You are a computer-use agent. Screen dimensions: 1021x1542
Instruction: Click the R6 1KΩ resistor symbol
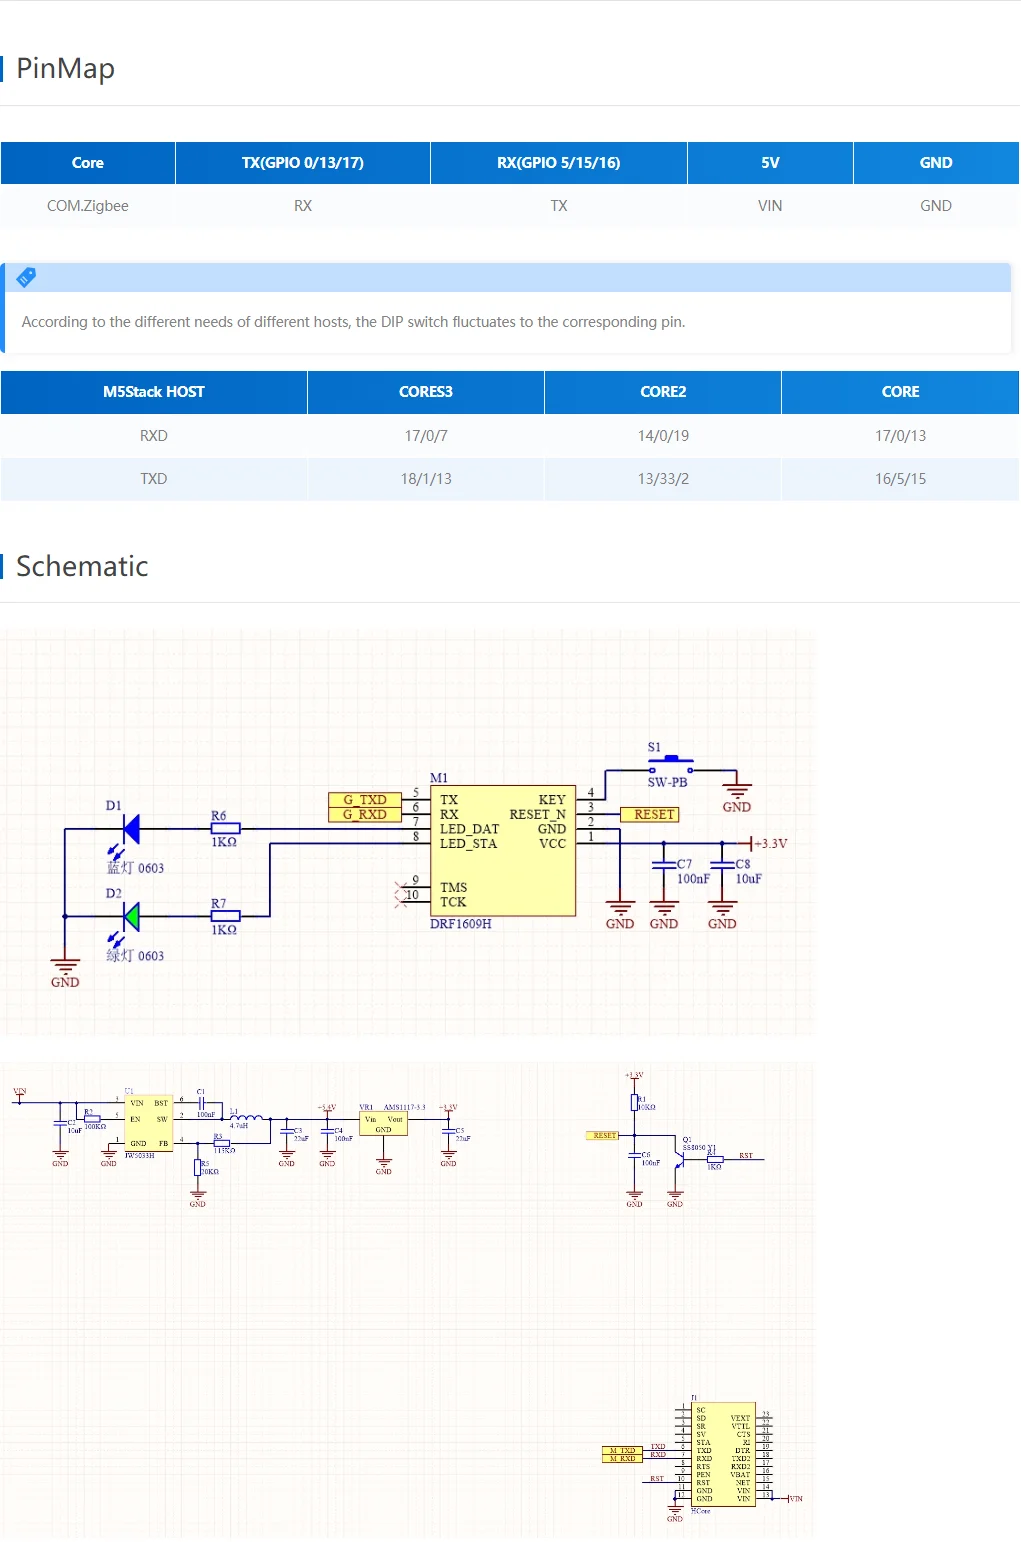225,829
